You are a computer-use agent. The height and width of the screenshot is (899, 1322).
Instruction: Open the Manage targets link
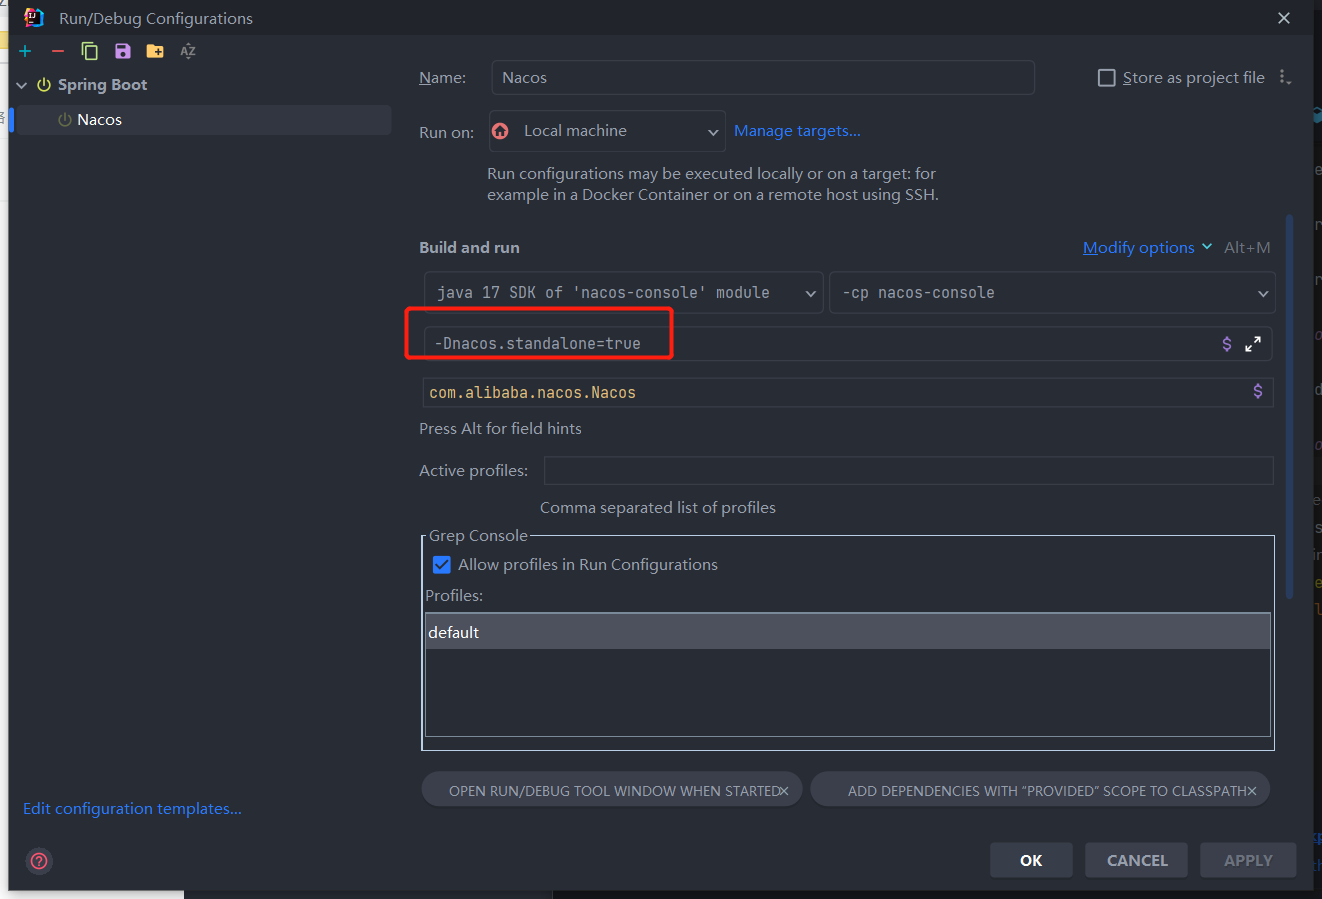pos(797,131)
